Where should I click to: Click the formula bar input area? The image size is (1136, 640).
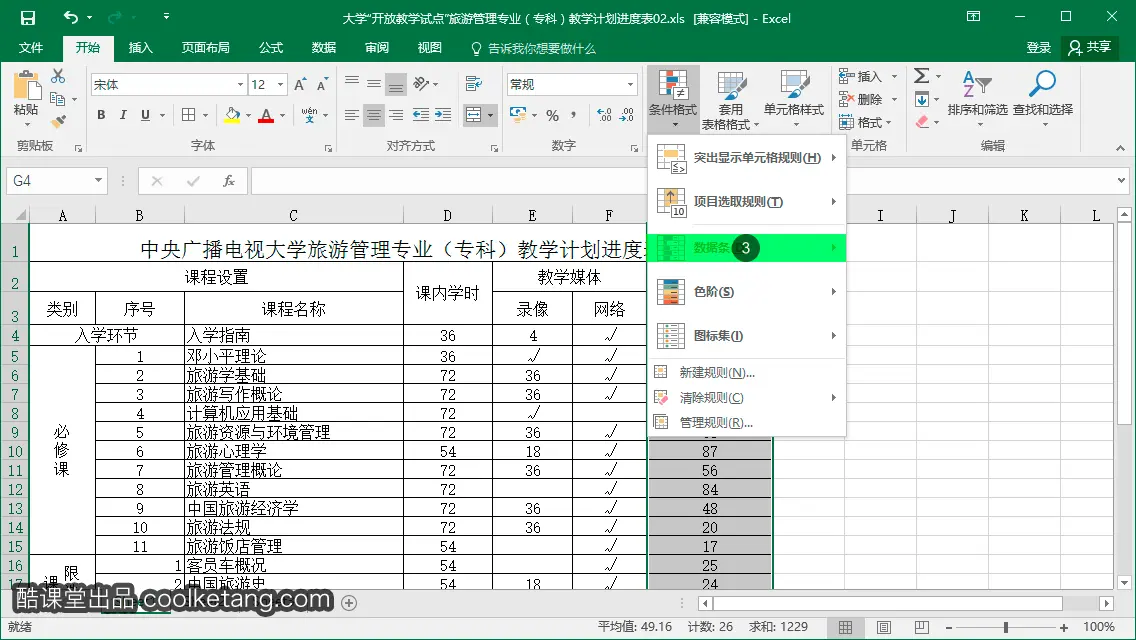(x=682, y=181)
